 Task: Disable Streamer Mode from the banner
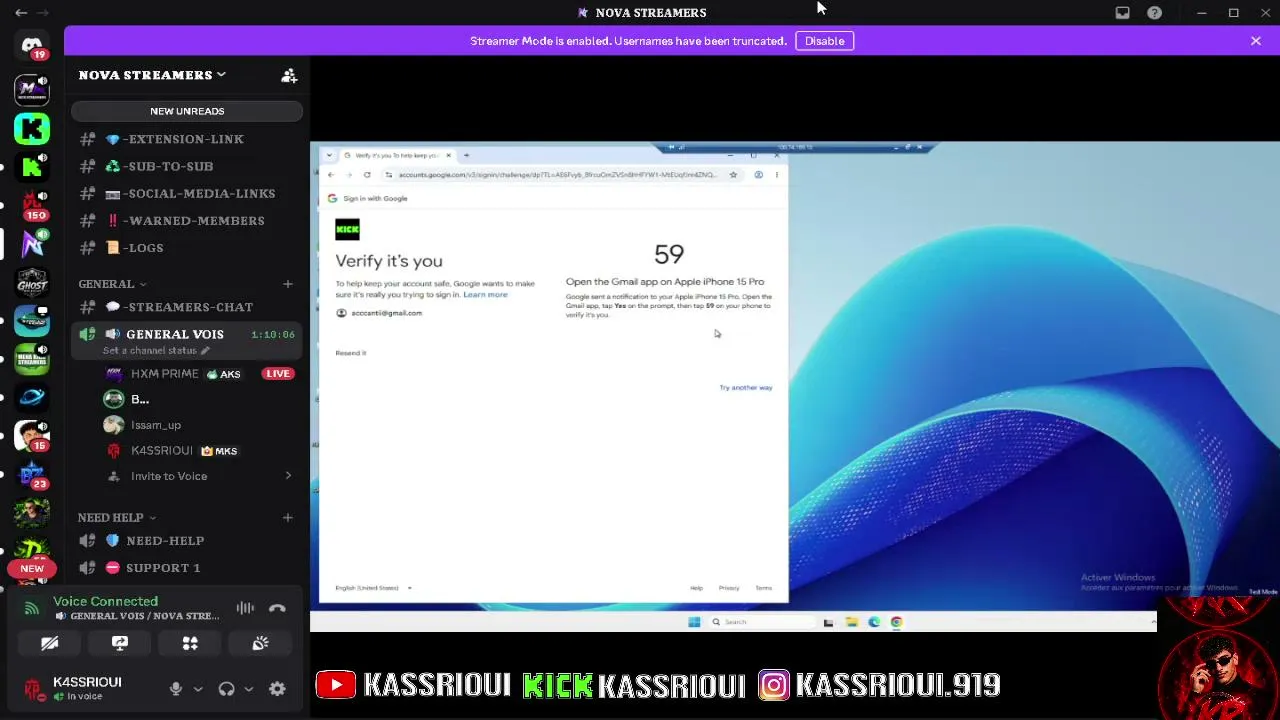pos(825,41)
